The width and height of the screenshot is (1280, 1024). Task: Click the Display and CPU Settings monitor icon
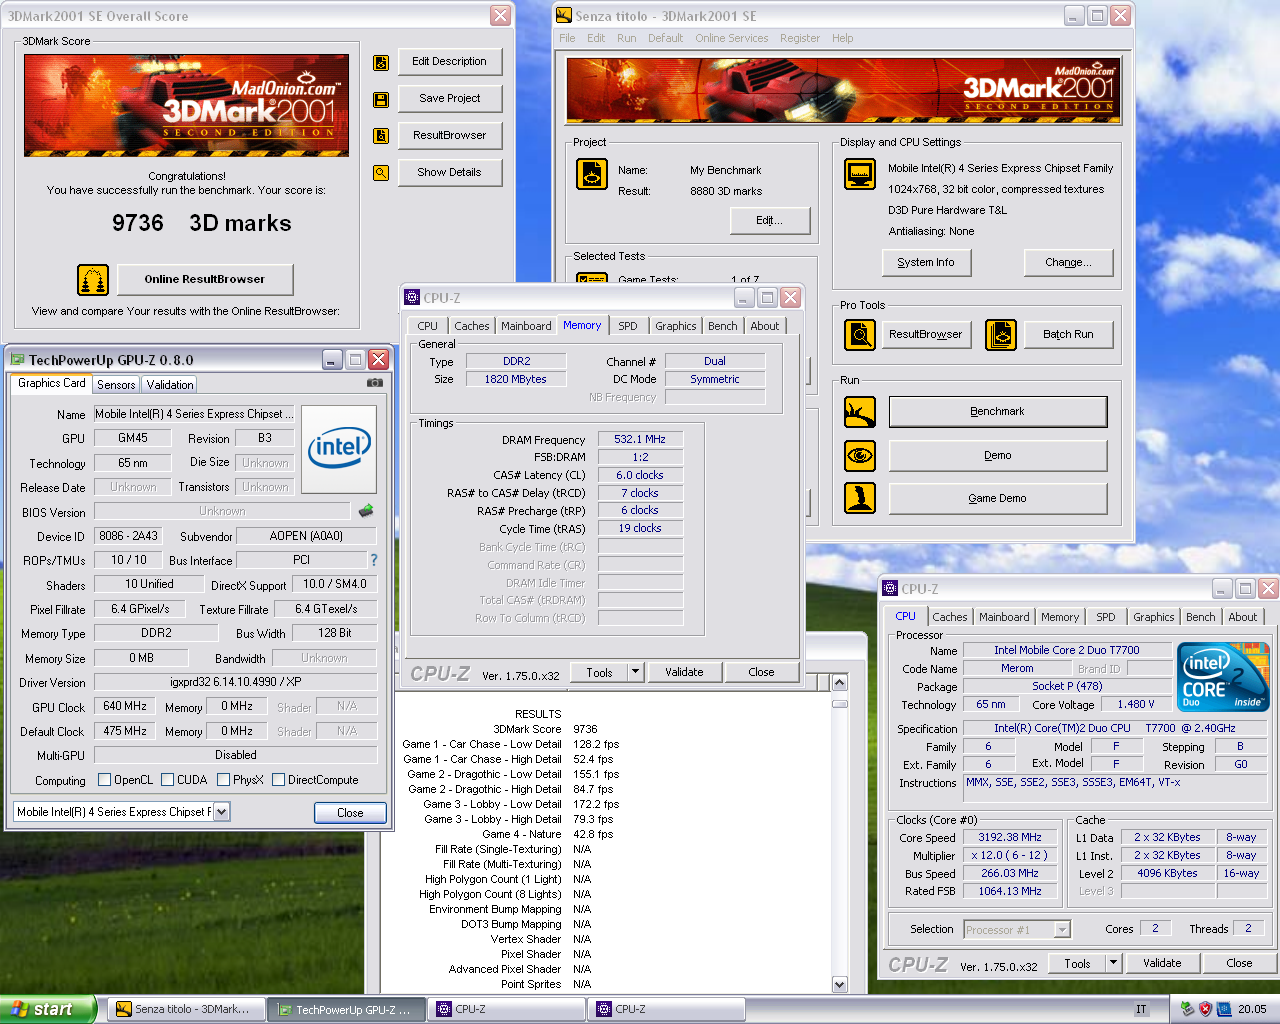[x=860, y=174]
